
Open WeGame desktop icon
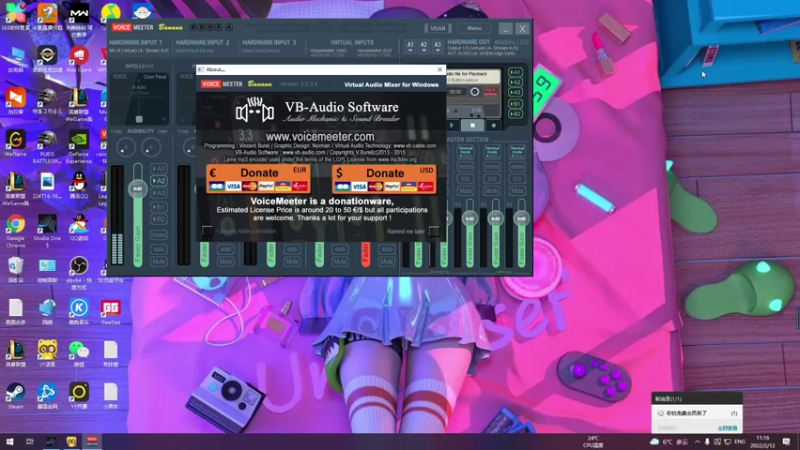pos(15,143)
